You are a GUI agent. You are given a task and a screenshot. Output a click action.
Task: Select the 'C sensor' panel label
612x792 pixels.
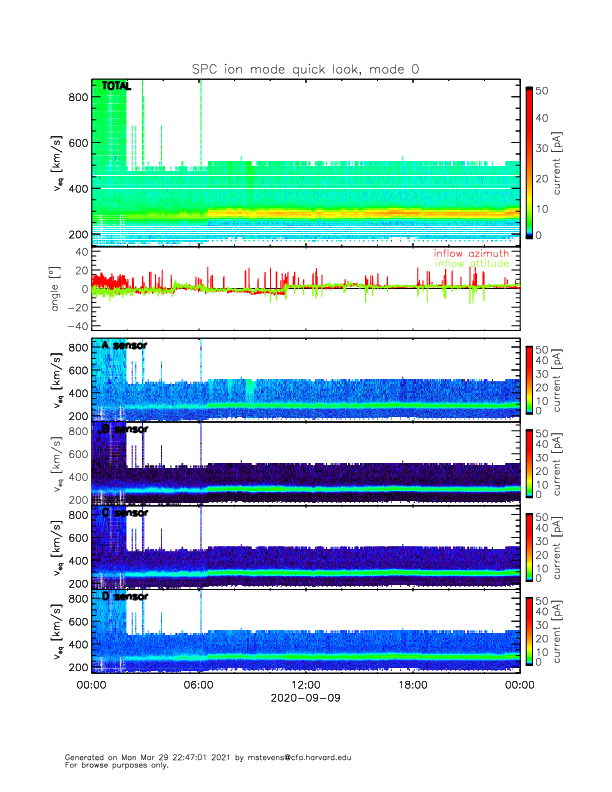(x=123, y=513)
